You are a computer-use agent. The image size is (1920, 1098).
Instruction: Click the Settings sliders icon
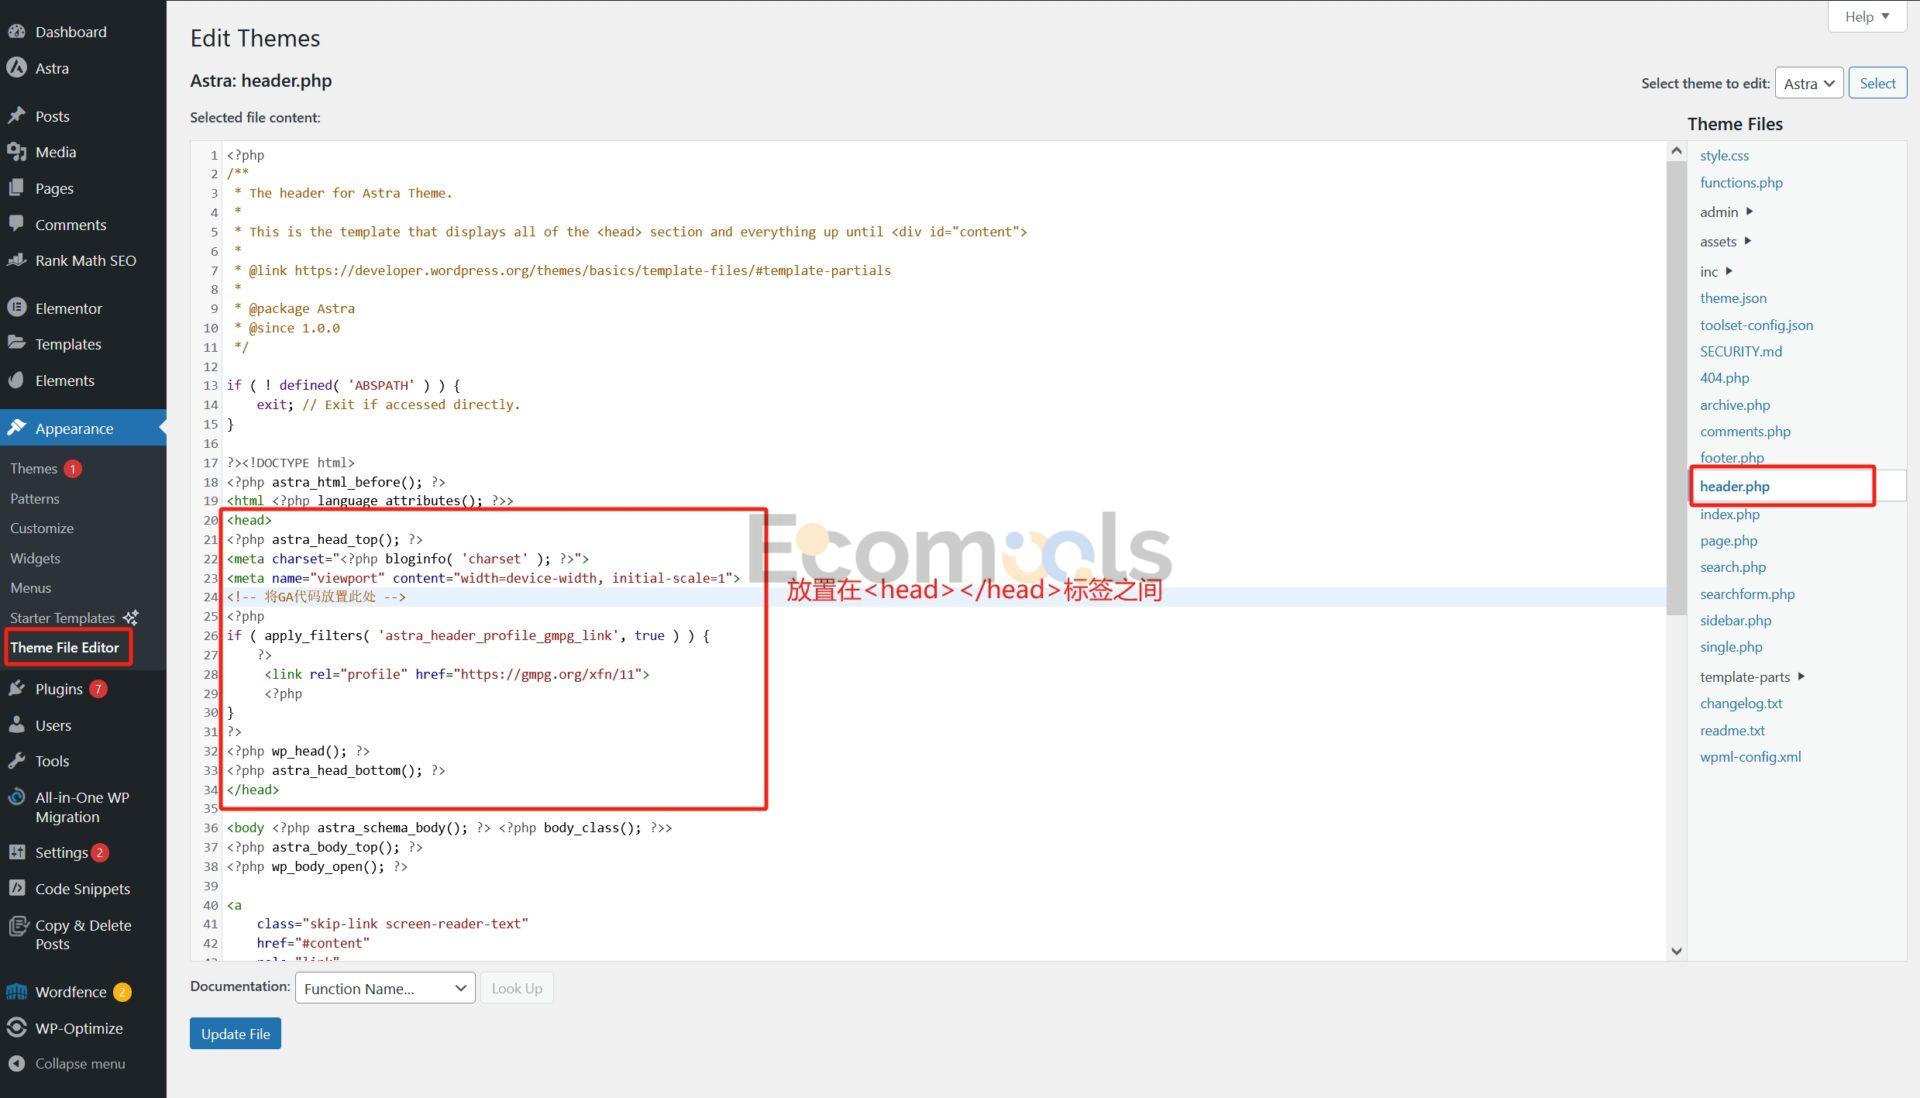click(16, 852)
